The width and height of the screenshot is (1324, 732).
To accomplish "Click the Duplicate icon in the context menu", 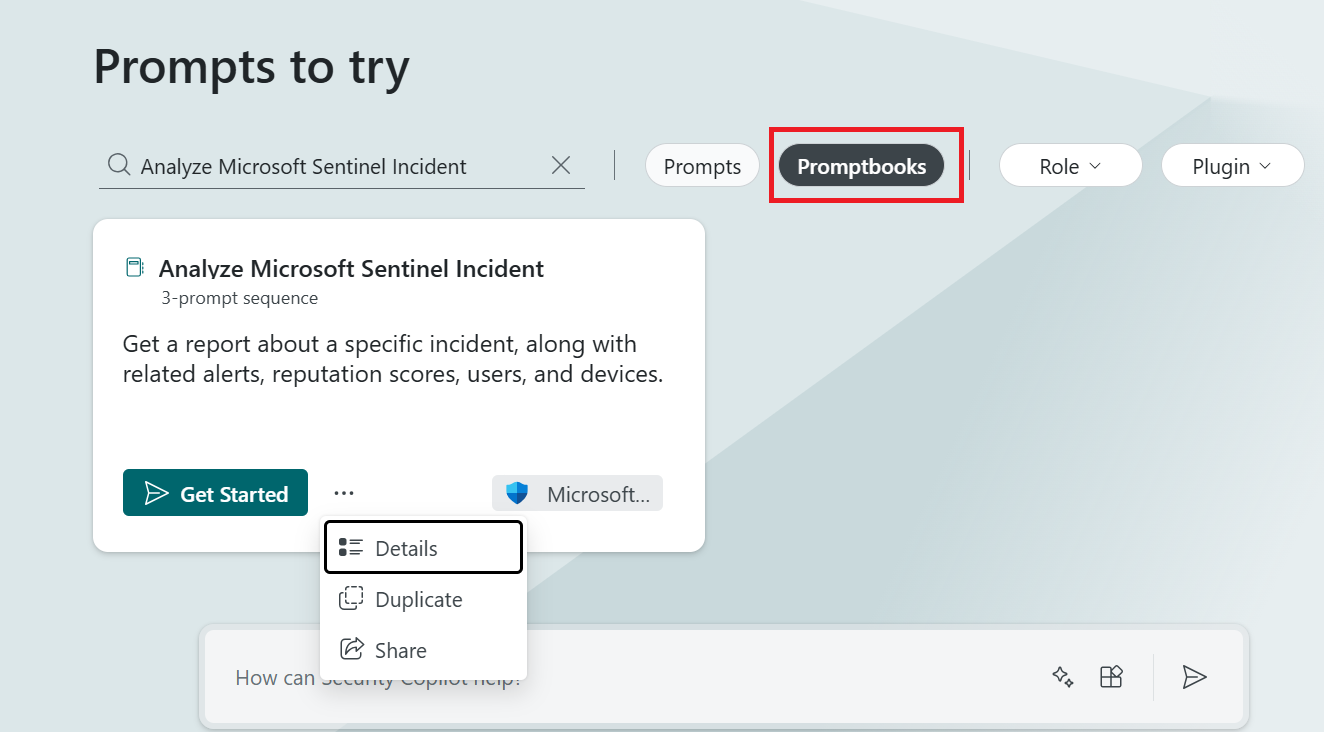I will pyautogui.click(x=351, y=598).
